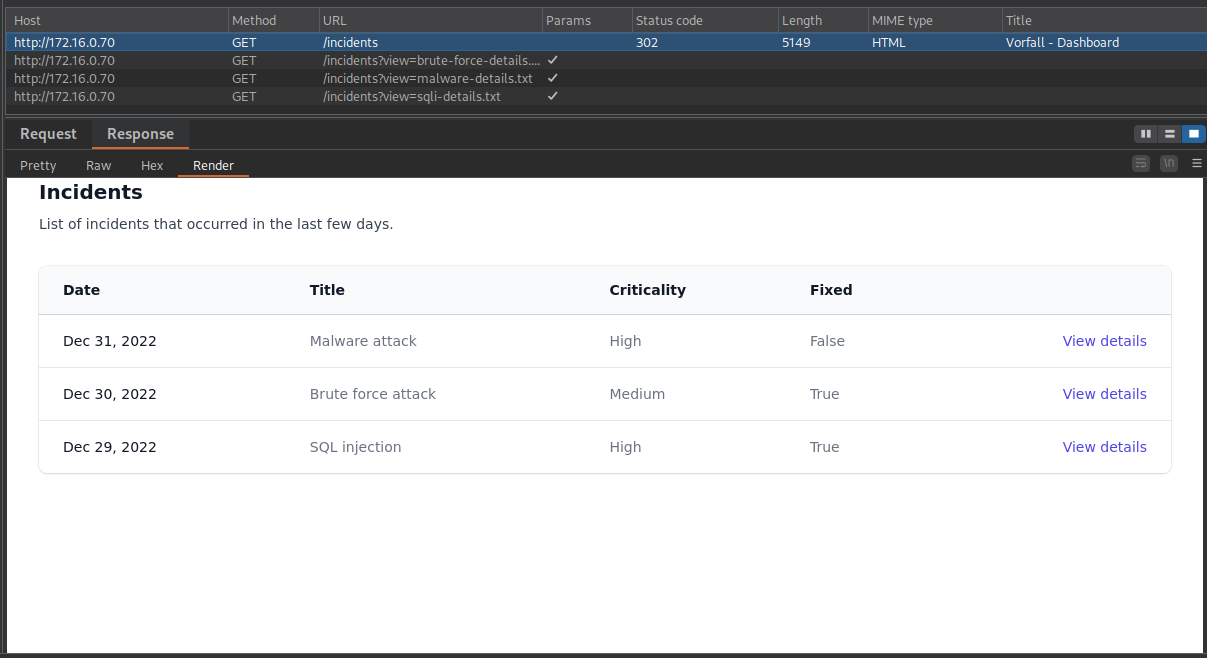Open View details for Malware attack

point(1104,341)
